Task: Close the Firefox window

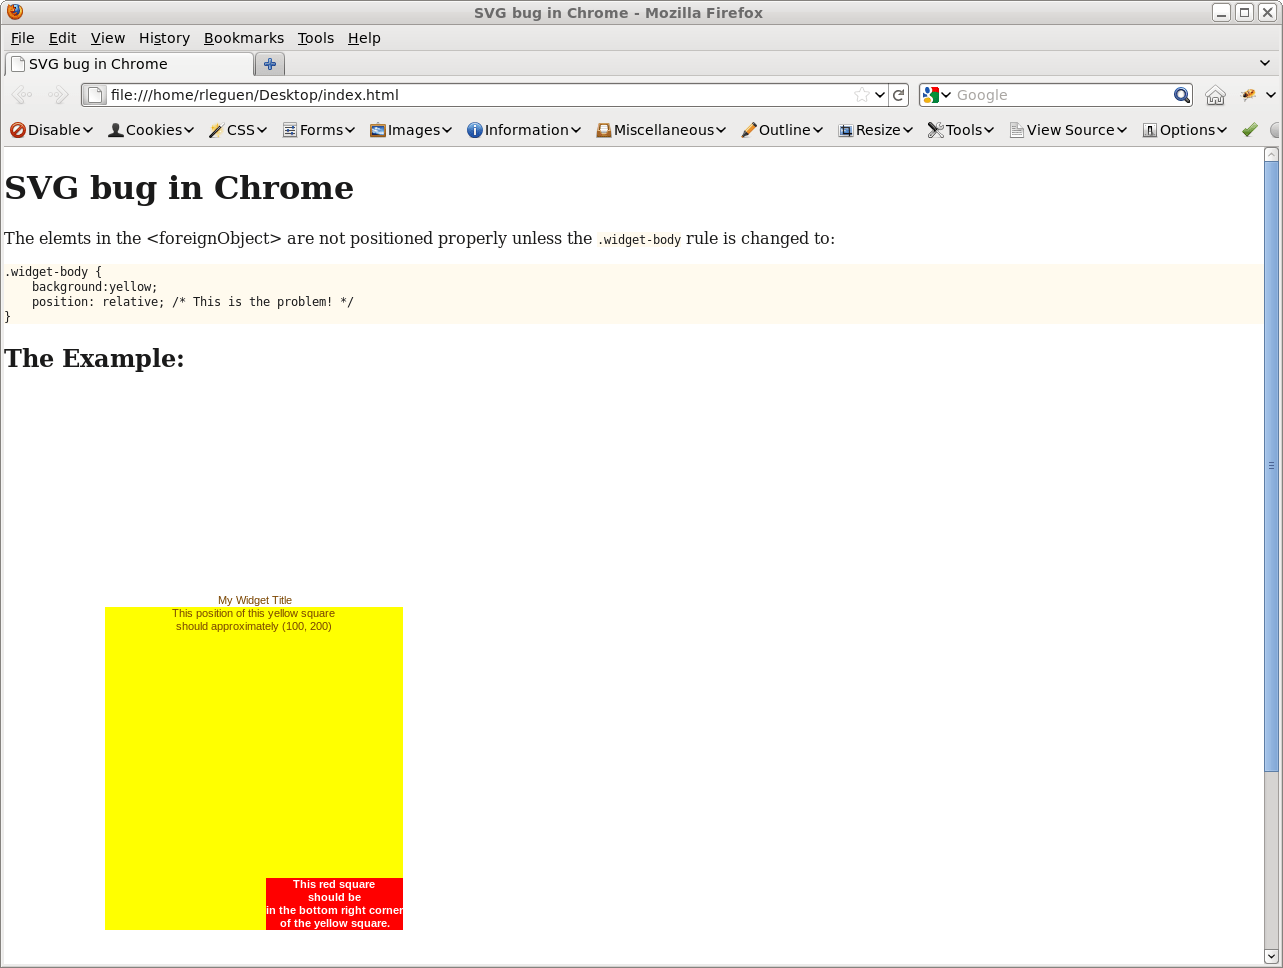Action: (x=1267, y=12)
